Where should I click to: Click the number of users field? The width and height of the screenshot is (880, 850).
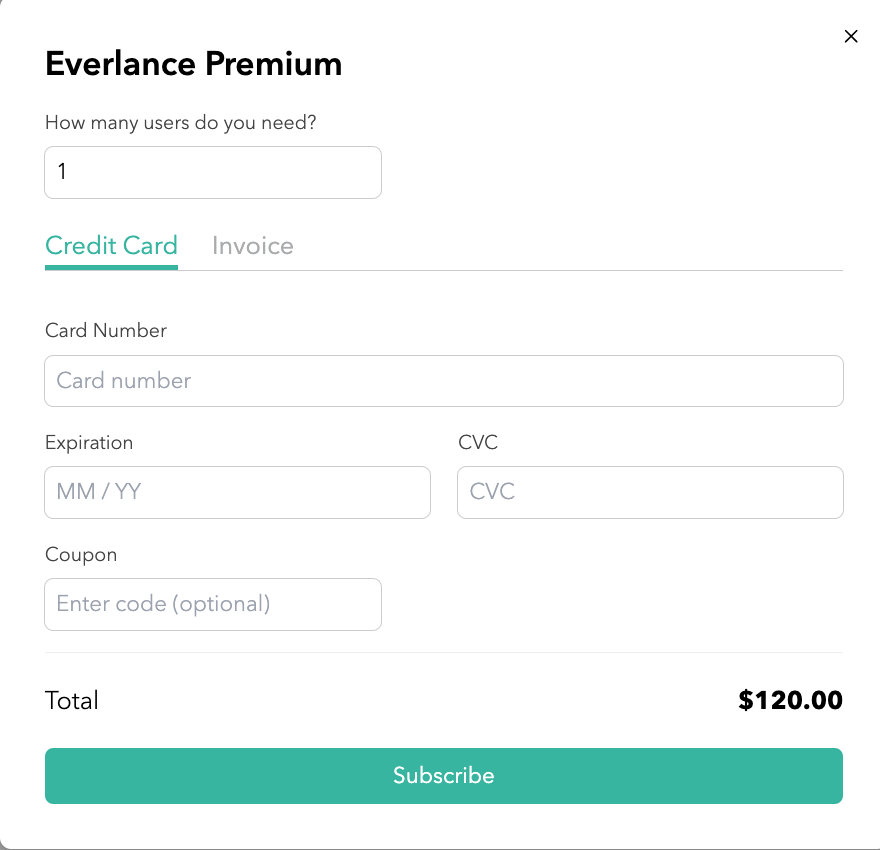click(x=213, y=172)
